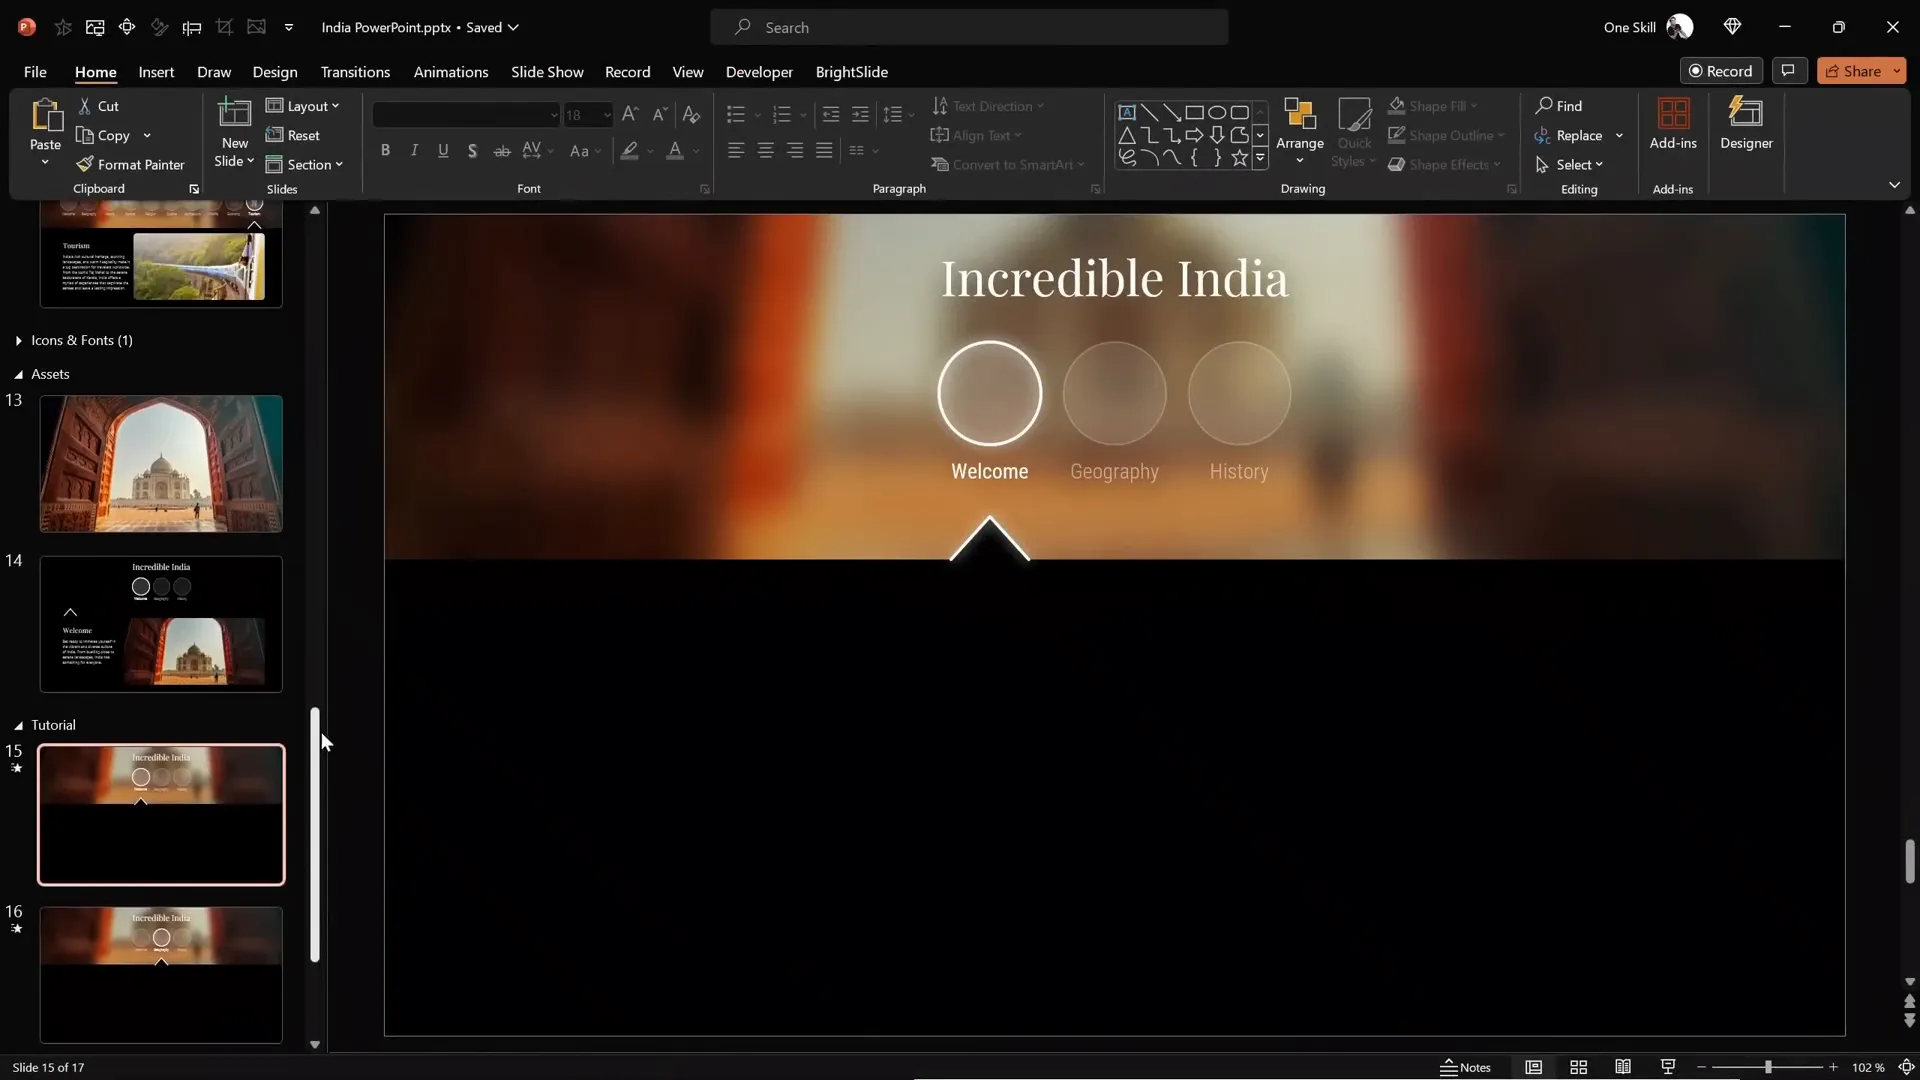Screen dimensions: 1920x1080
Task: Click the Record button at top right
Action: tap(1720, 71)
